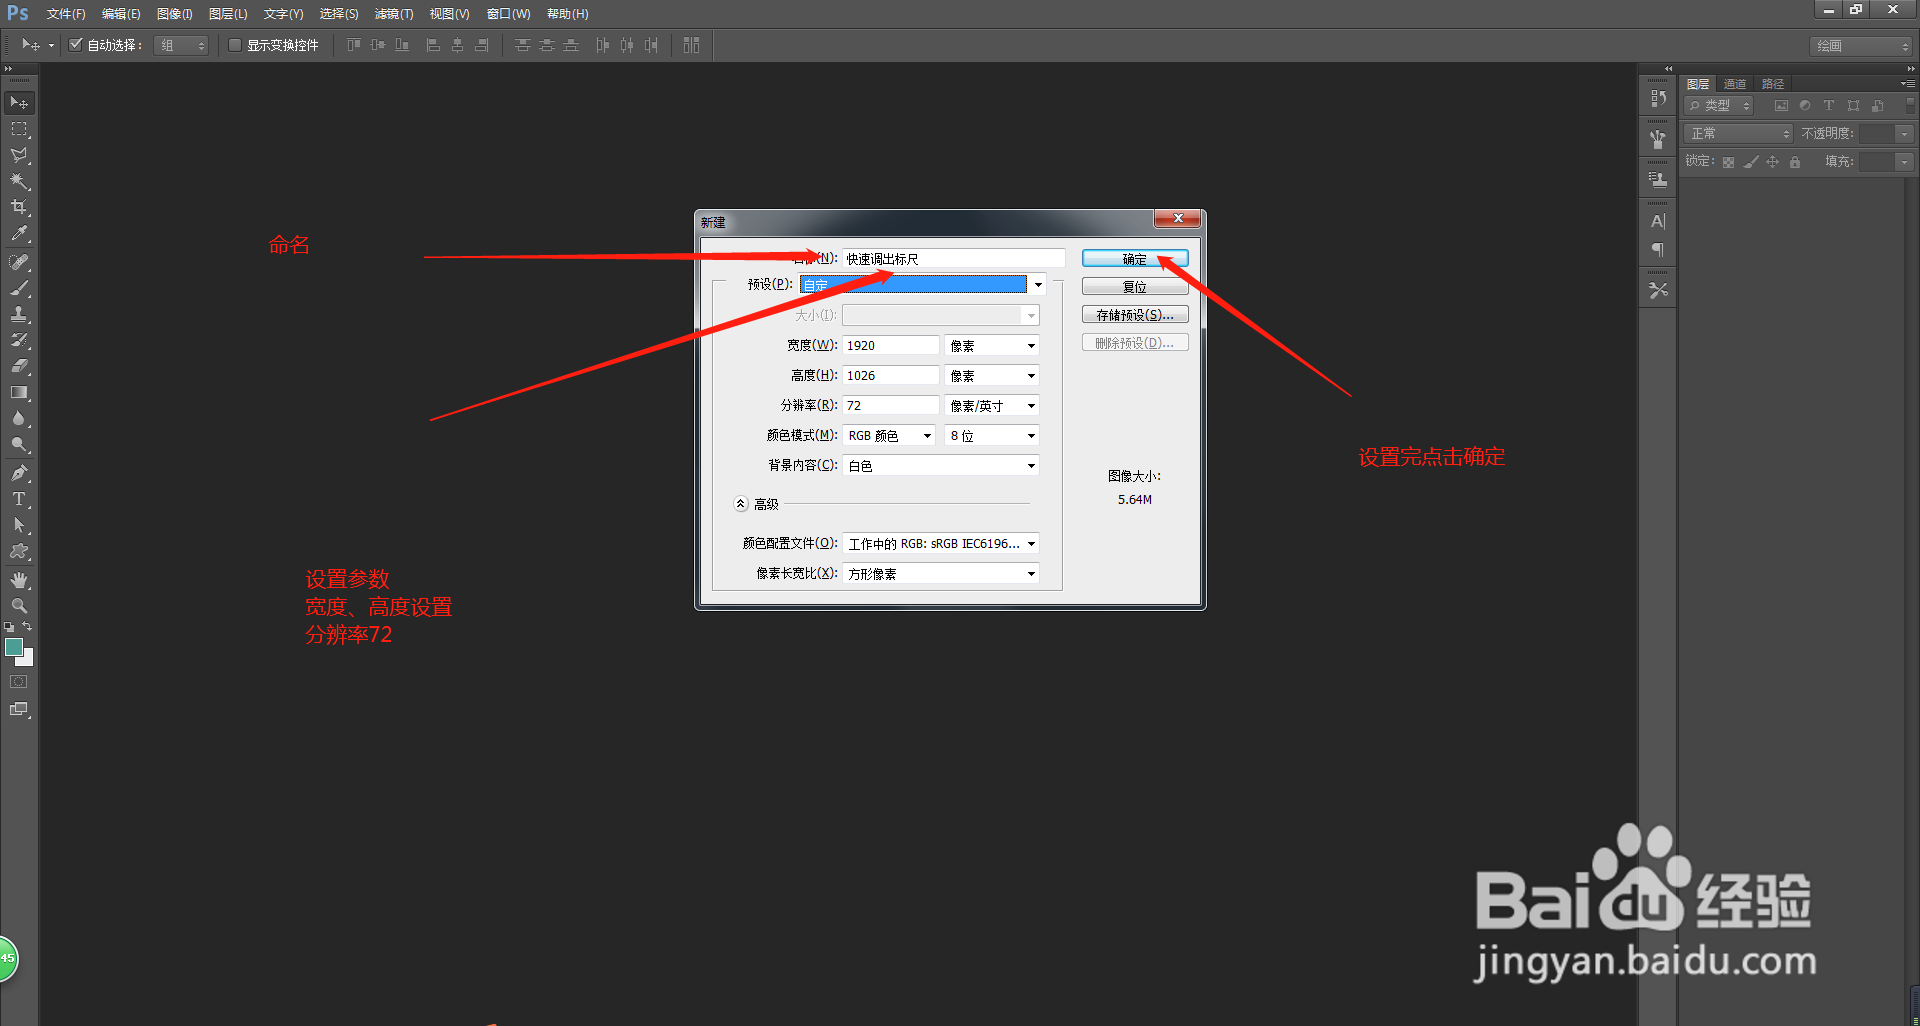Swap foreground and background colors

click(27, 626)
